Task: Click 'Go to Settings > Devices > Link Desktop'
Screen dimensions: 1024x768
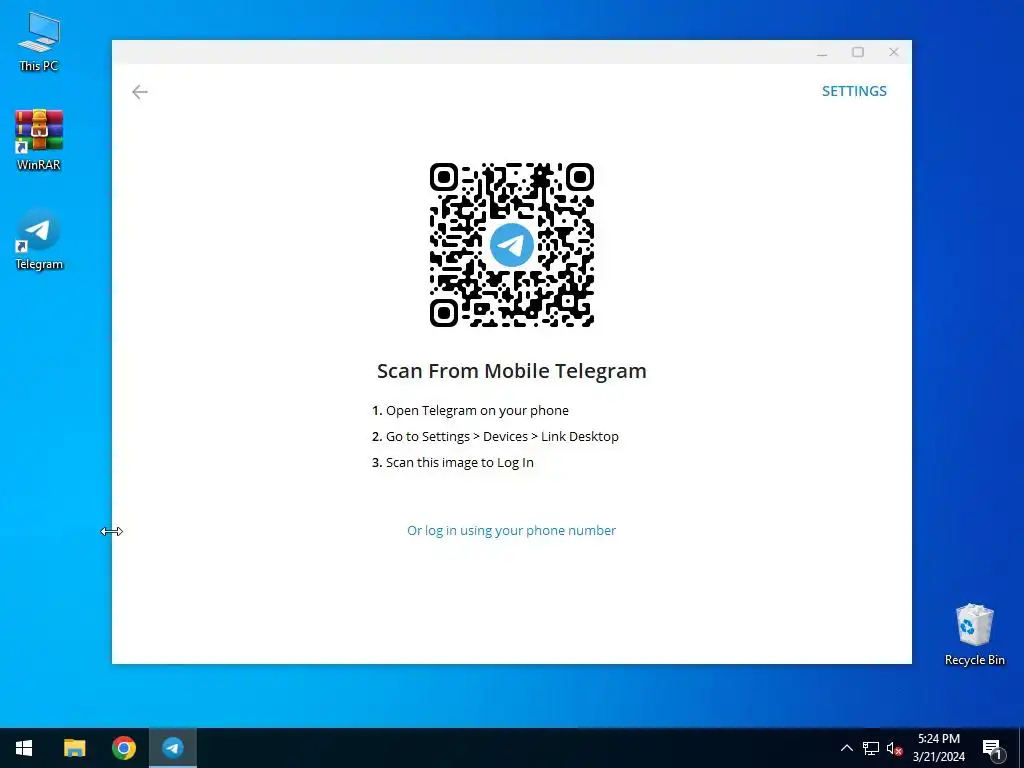Action: pos(502,437)
